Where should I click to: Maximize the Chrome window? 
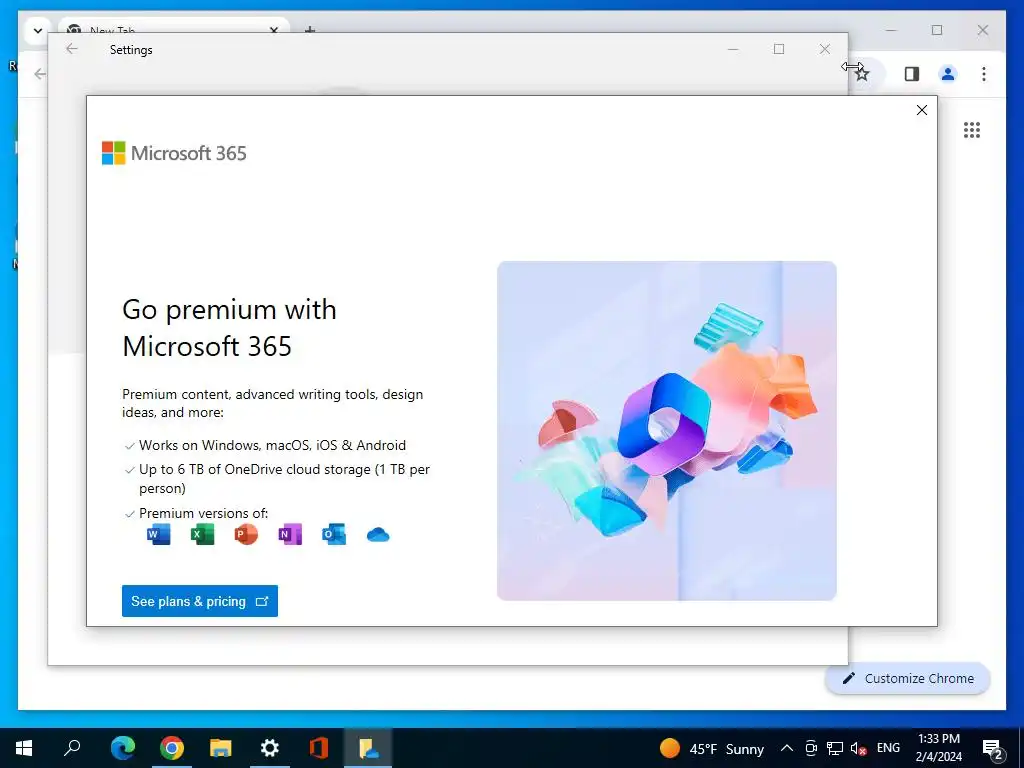(x=937, y=30)
